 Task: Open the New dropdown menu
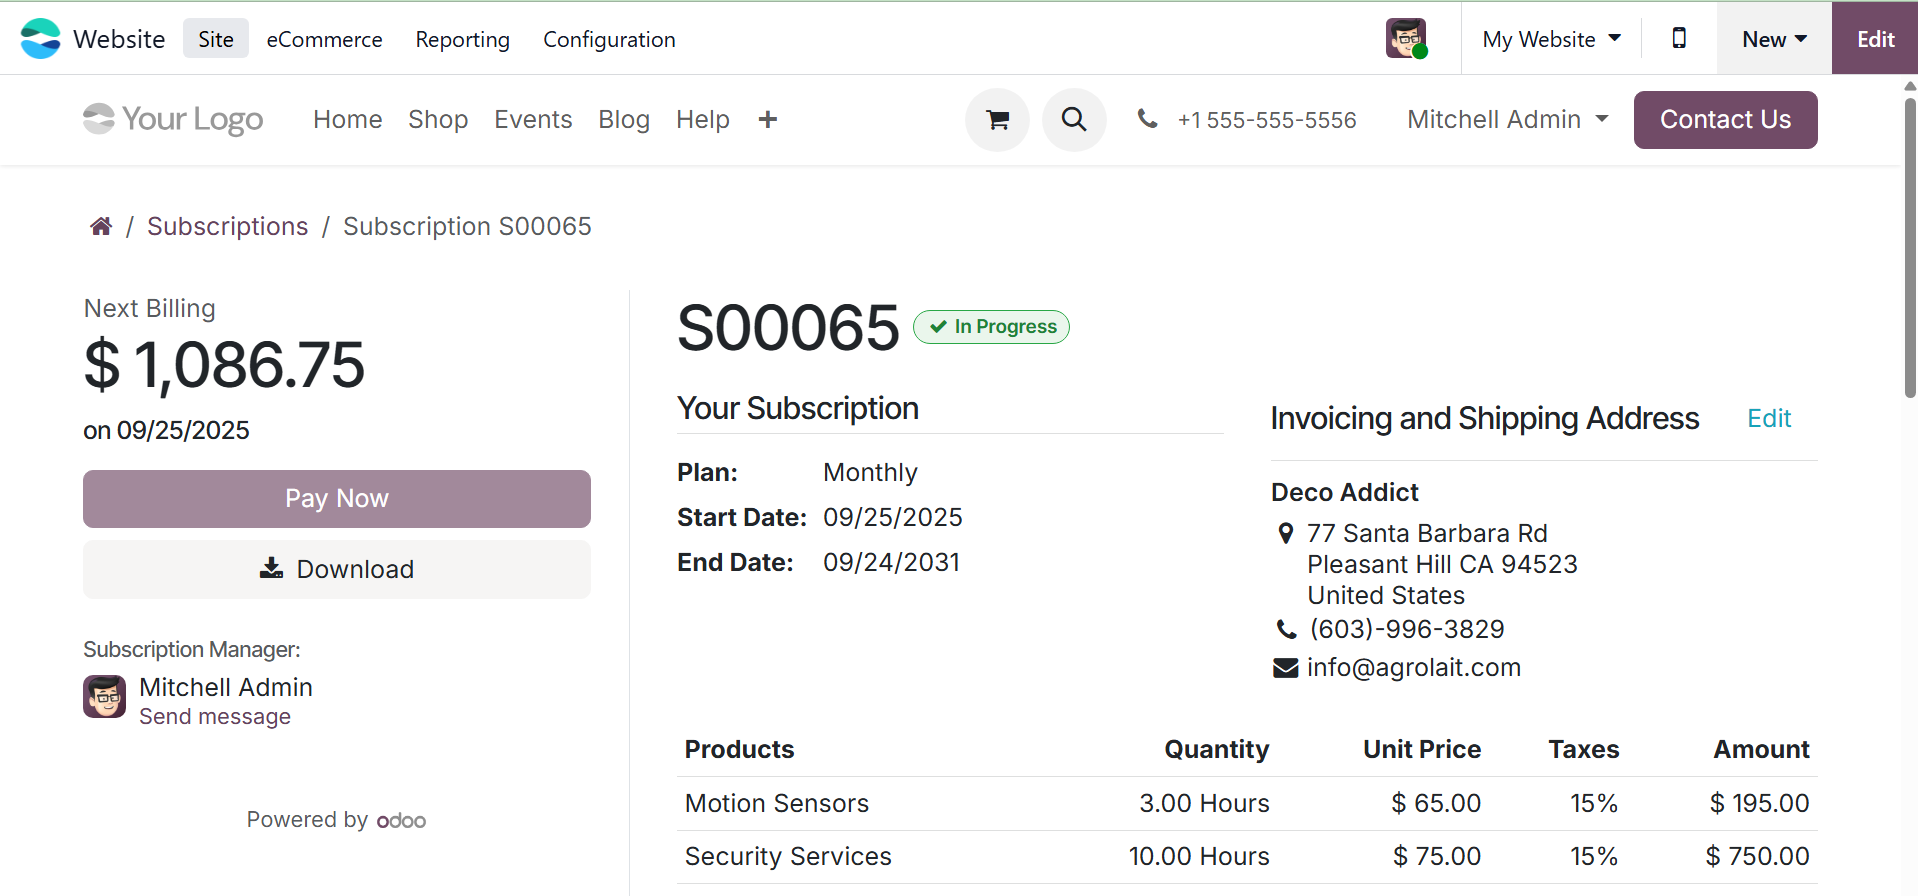[1774, 39]
